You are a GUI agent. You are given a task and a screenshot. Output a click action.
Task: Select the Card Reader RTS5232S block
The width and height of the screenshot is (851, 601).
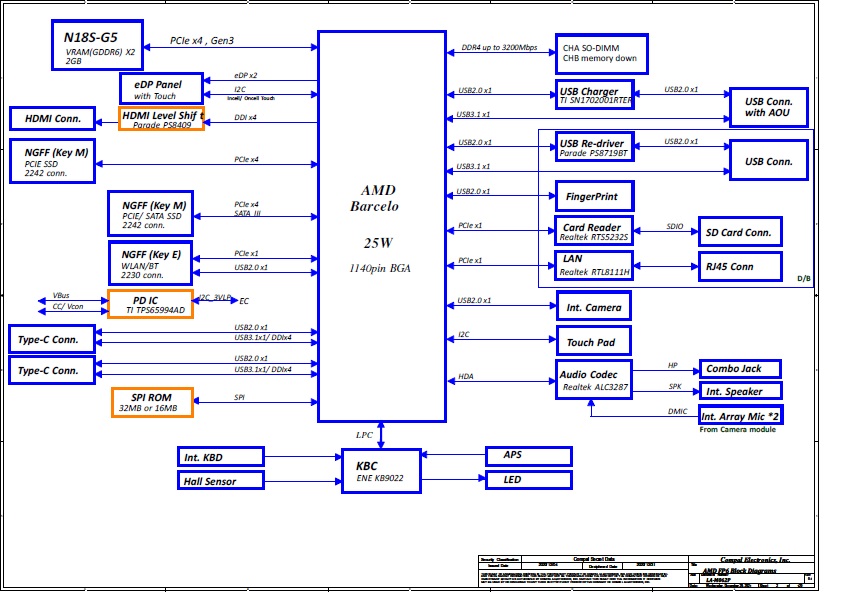pos(595,231)
